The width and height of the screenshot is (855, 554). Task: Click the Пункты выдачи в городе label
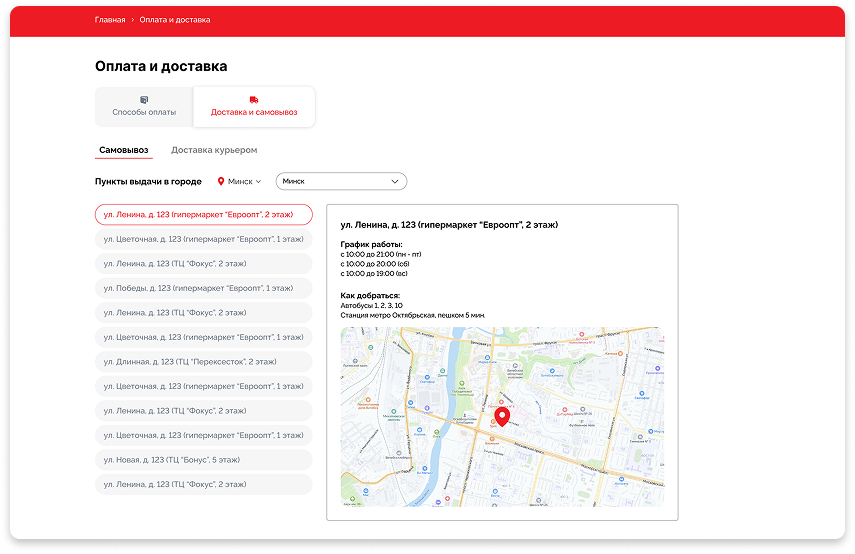[x=148, y=182]
